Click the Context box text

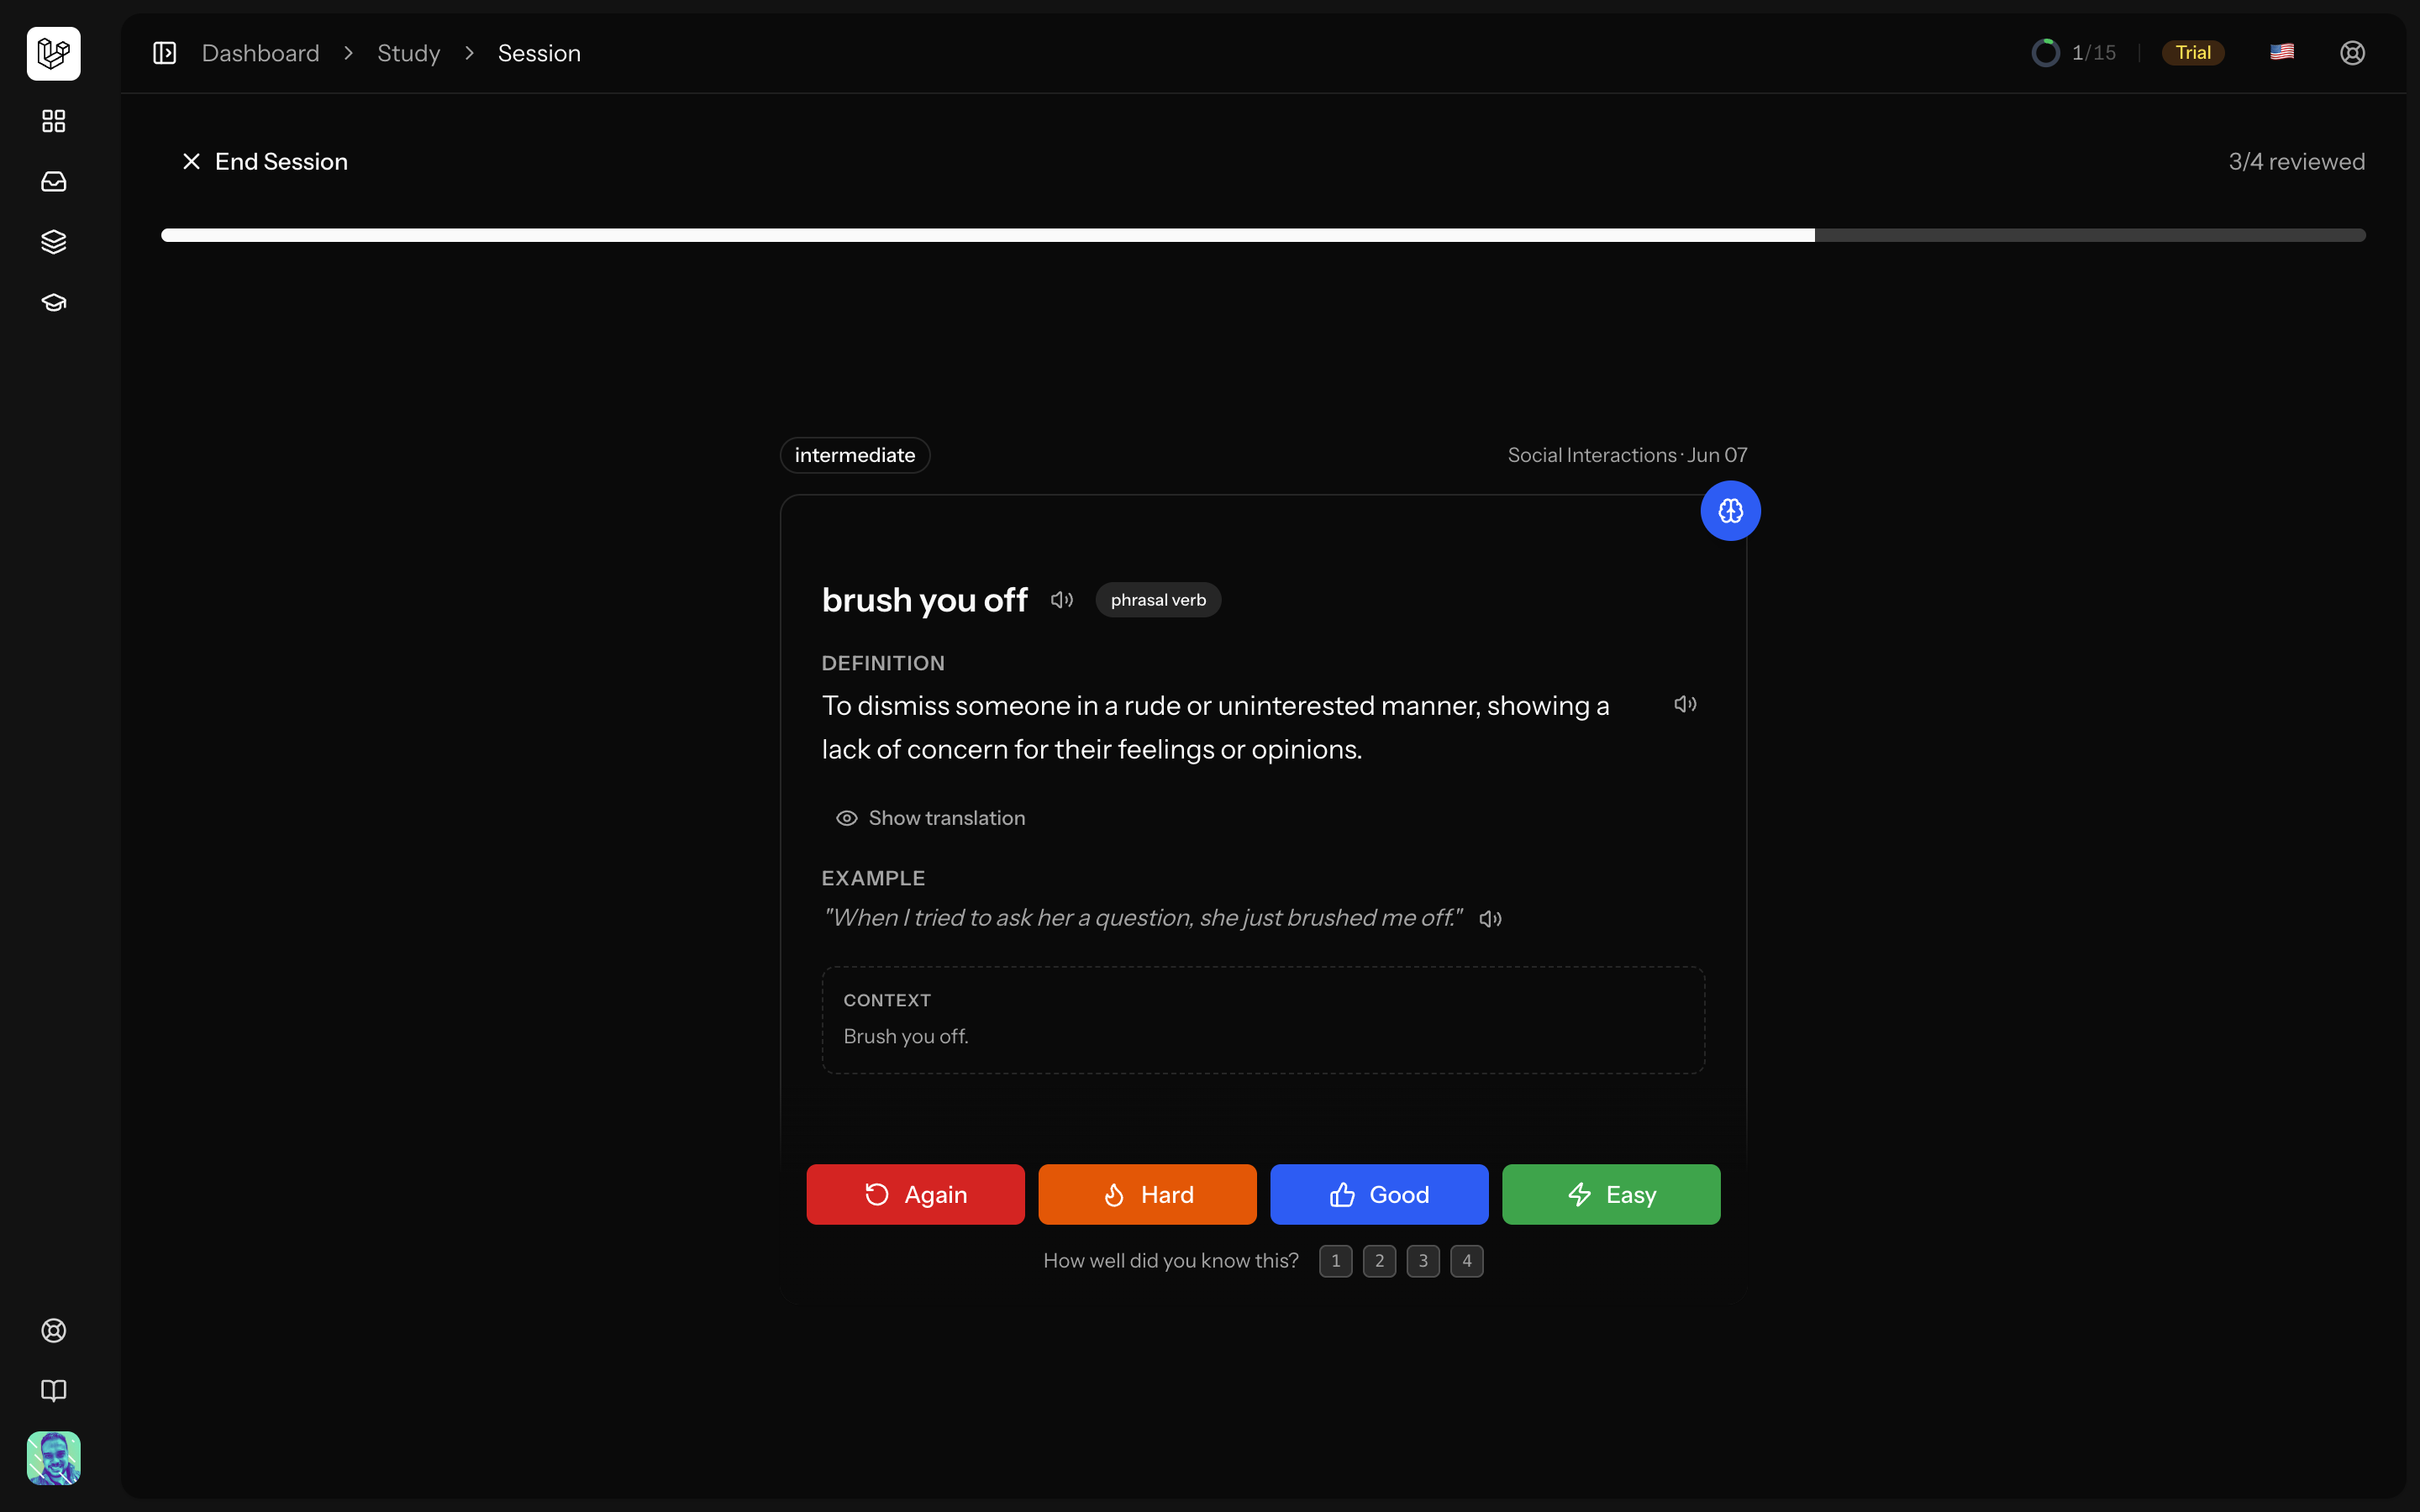click(x=906, y=1036)
